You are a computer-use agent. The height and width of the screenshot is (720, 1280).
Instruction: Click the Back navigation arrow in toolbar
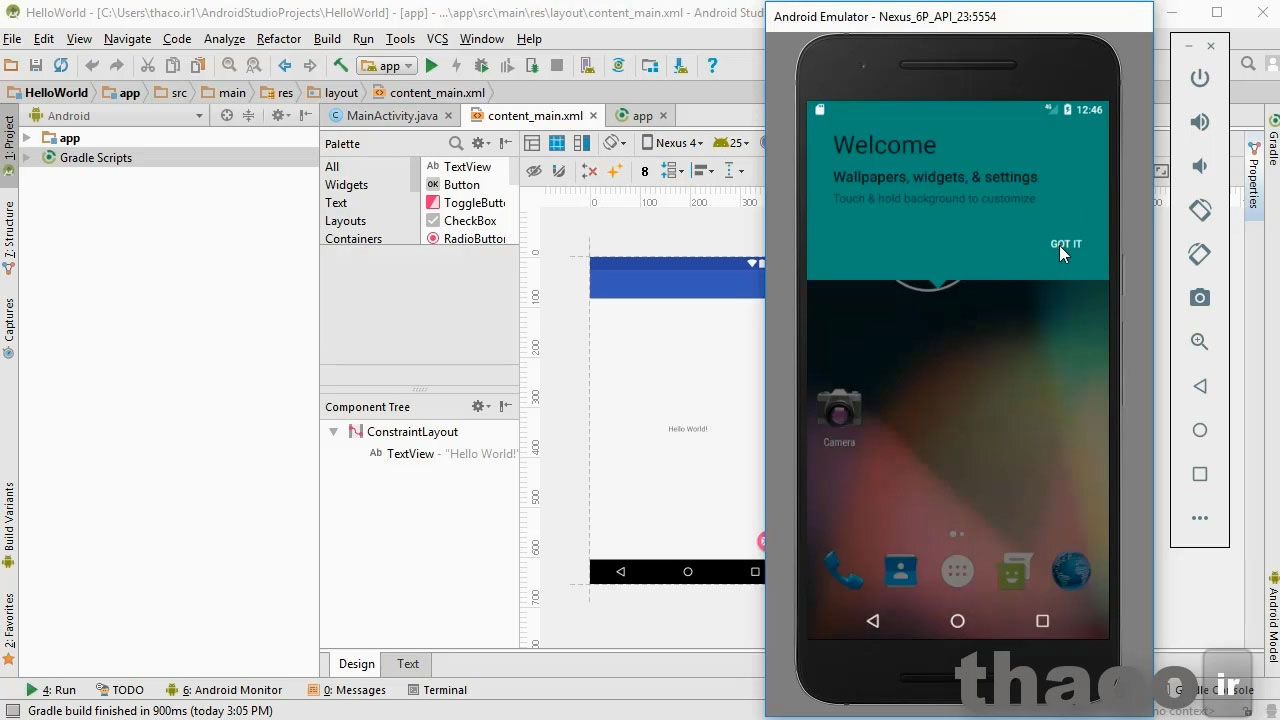pos(285,65)
